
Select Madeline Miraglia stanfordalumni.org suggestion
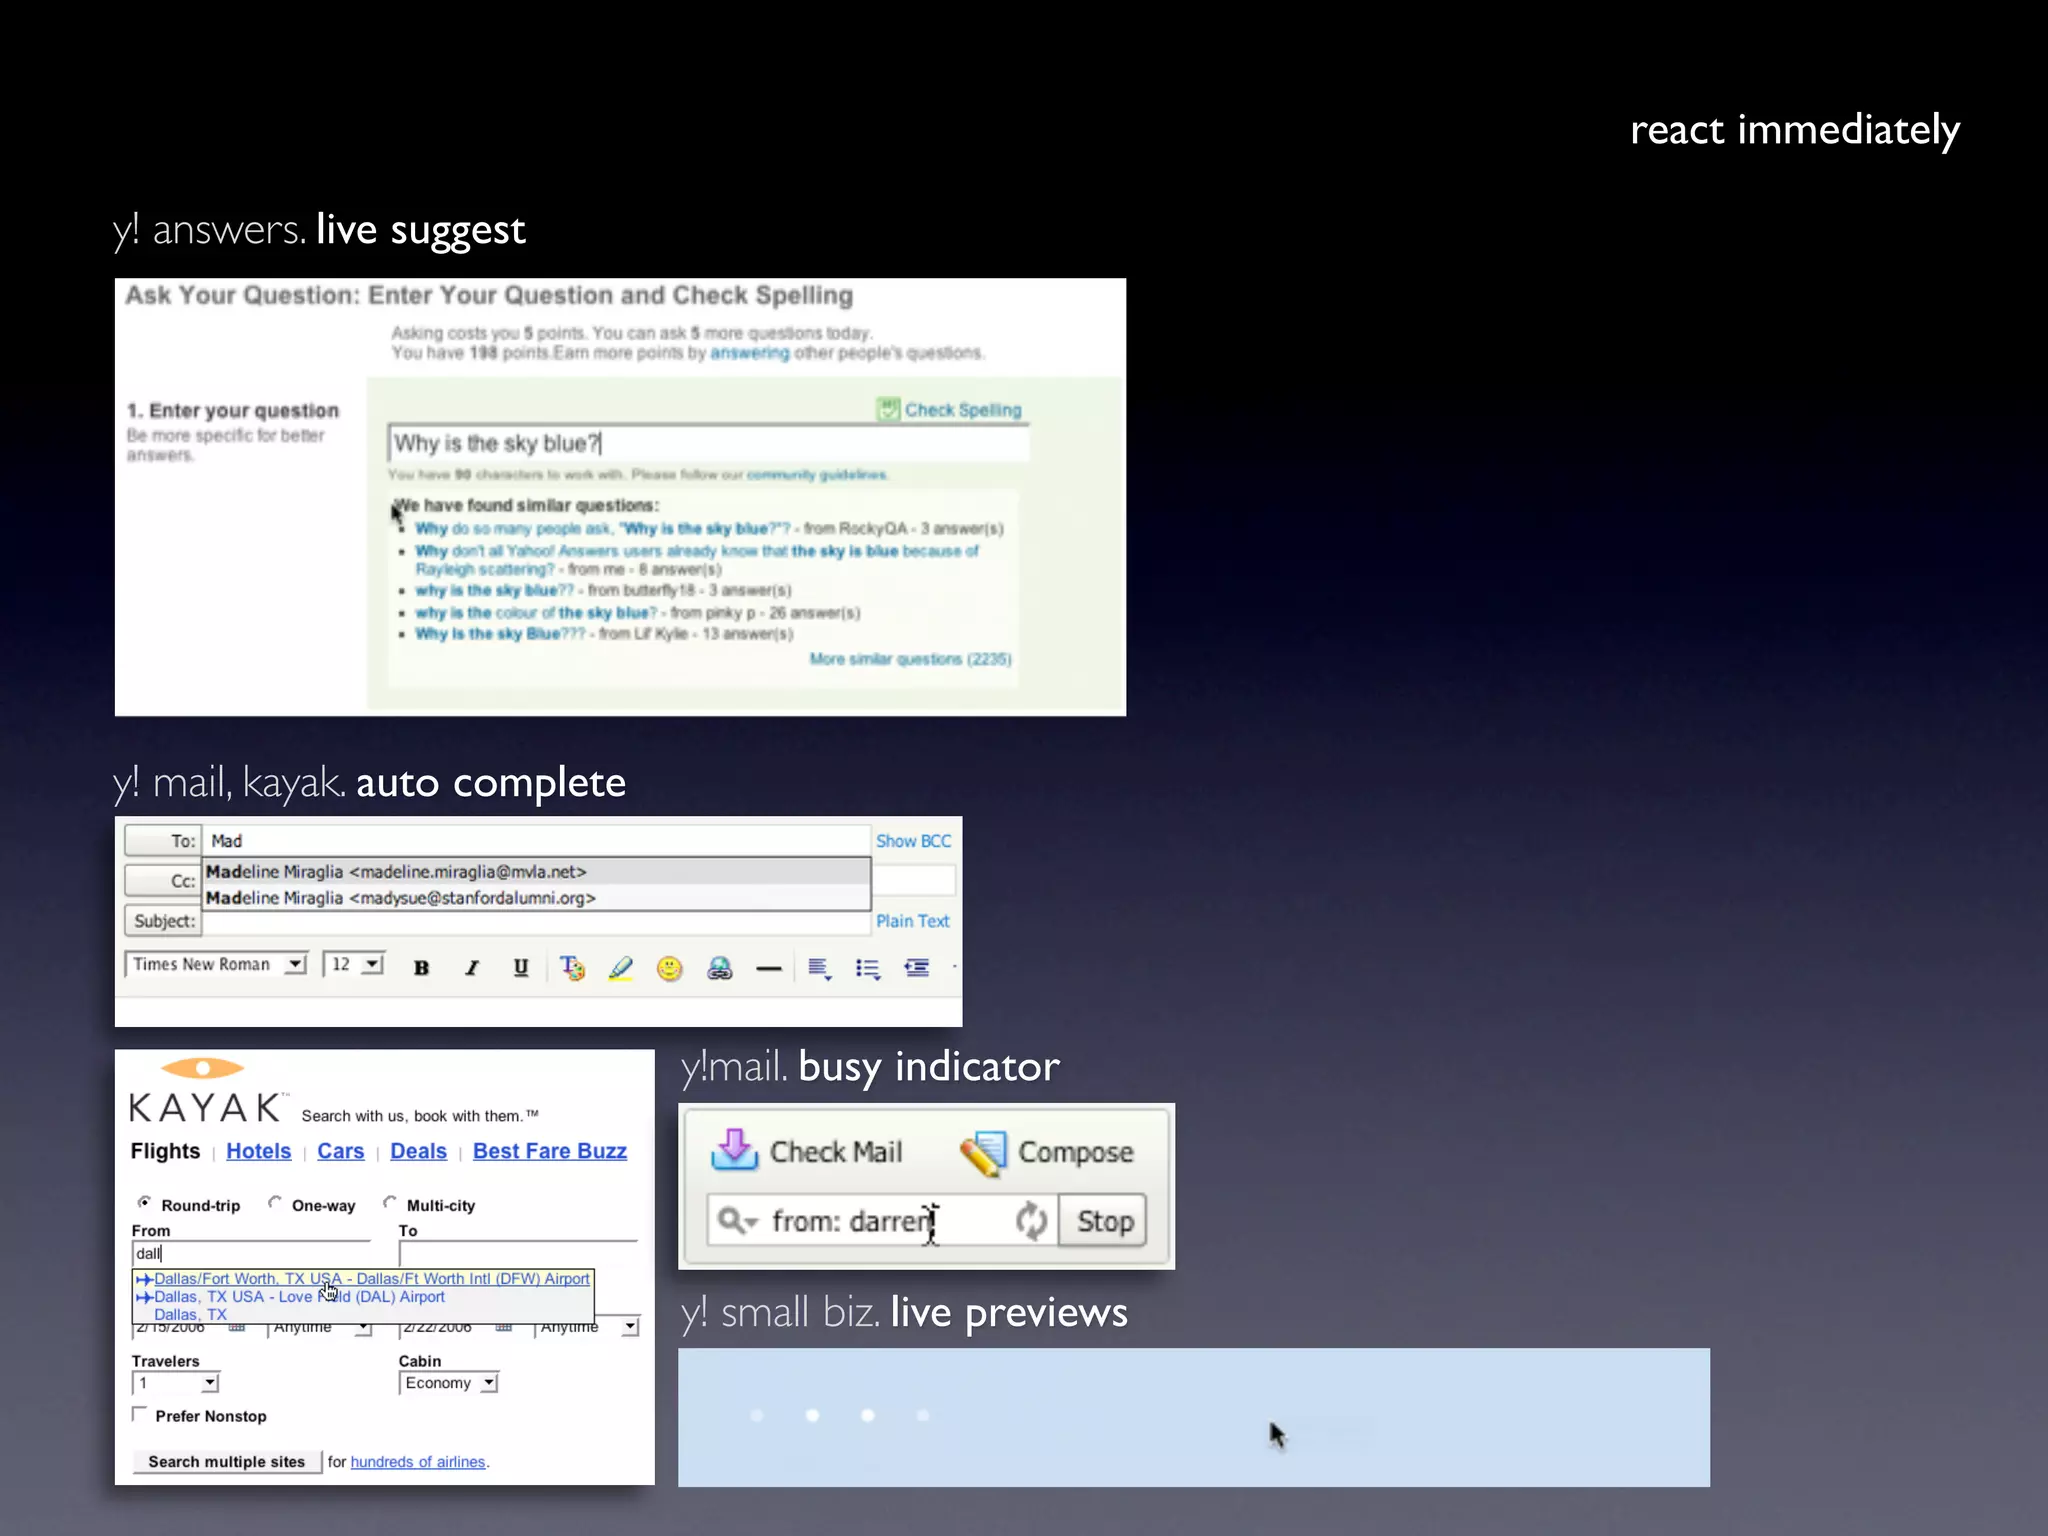[x=537, y=898]
